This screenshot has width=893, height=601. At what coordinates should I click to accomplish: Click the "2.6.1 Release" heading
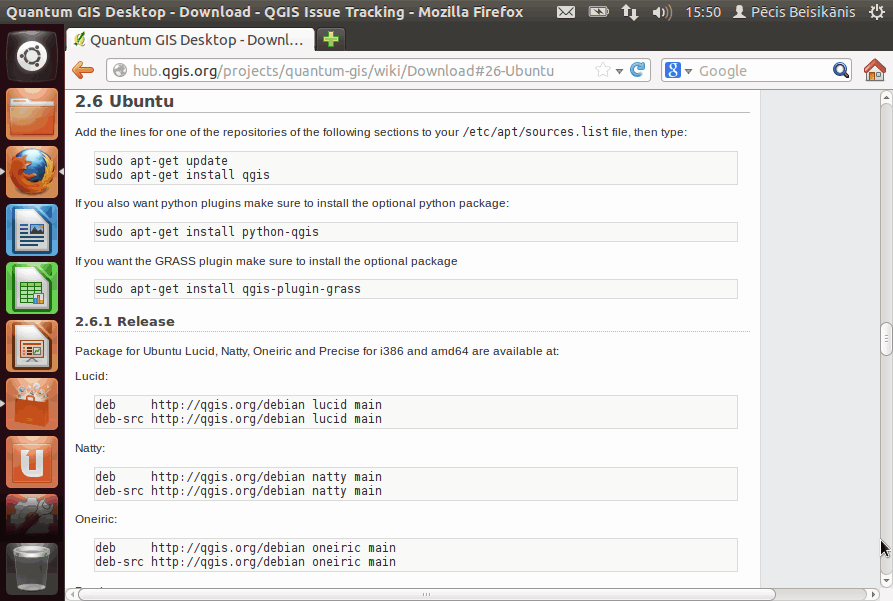[125, 321]
